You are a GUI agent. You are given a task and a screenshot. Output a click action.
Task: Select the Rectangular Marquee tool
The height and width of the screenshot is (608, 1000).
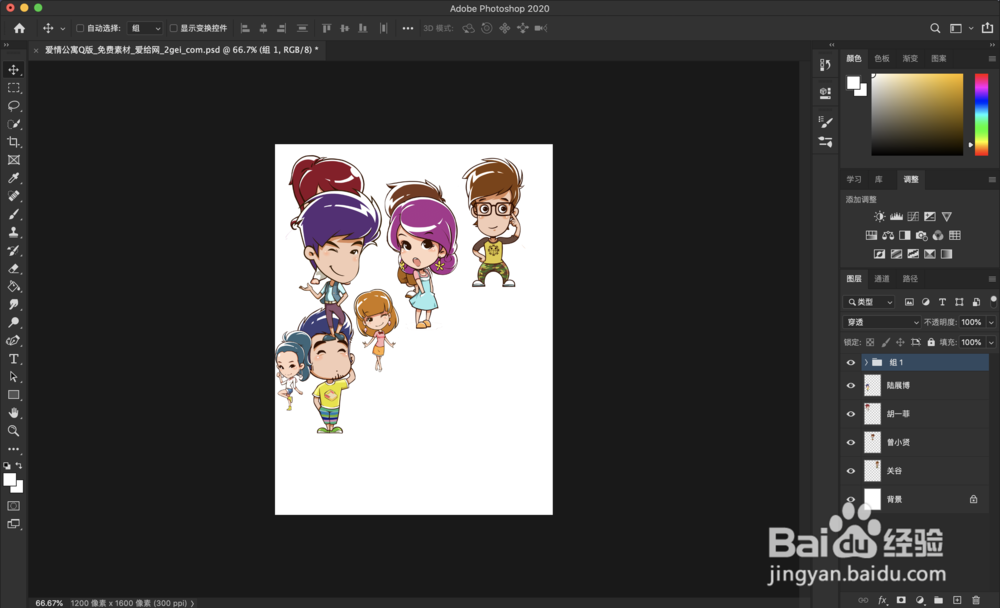13,87
